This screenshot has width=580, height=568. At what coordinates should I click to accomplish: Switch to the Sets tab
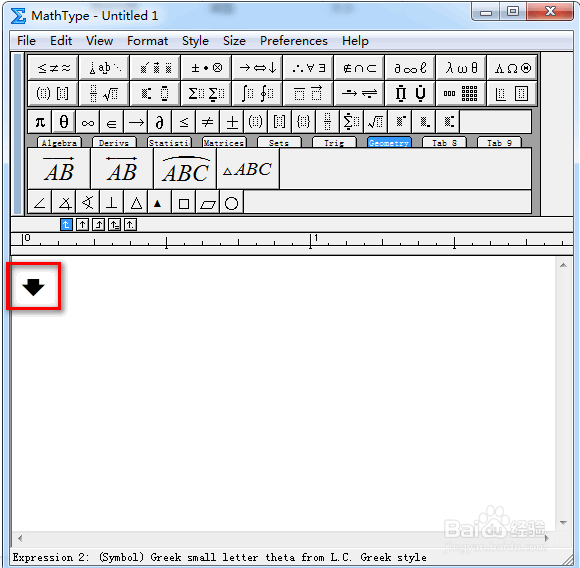(279, 143)
